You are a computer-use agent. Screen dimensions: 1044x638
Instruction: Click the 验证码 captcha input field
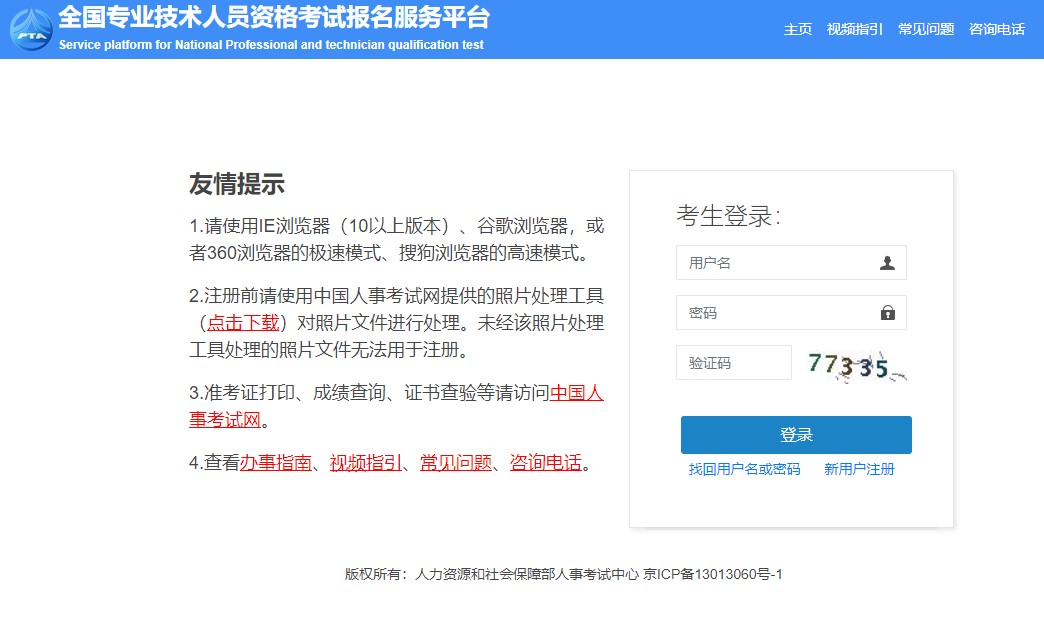coord(733,362)
